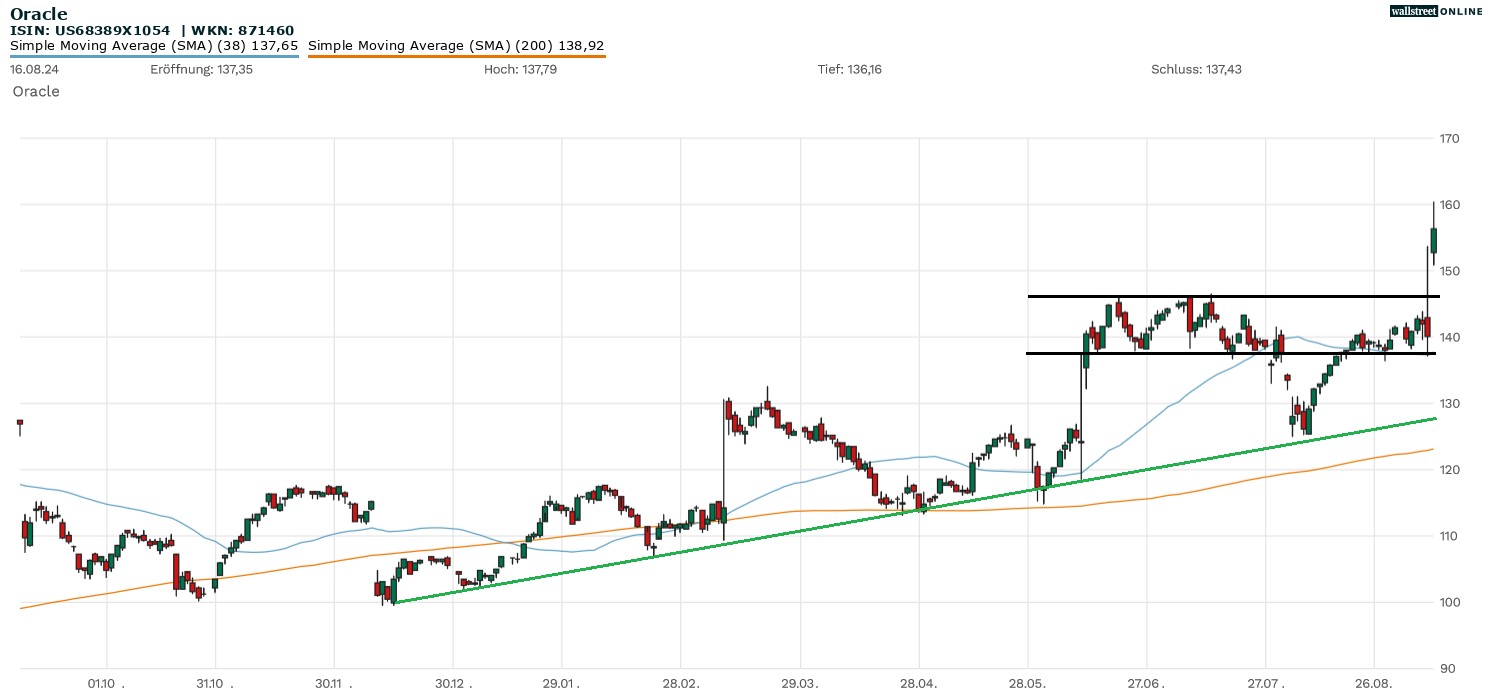
Task: Click the green ascending trend line
Action: [x=915, y=510]
